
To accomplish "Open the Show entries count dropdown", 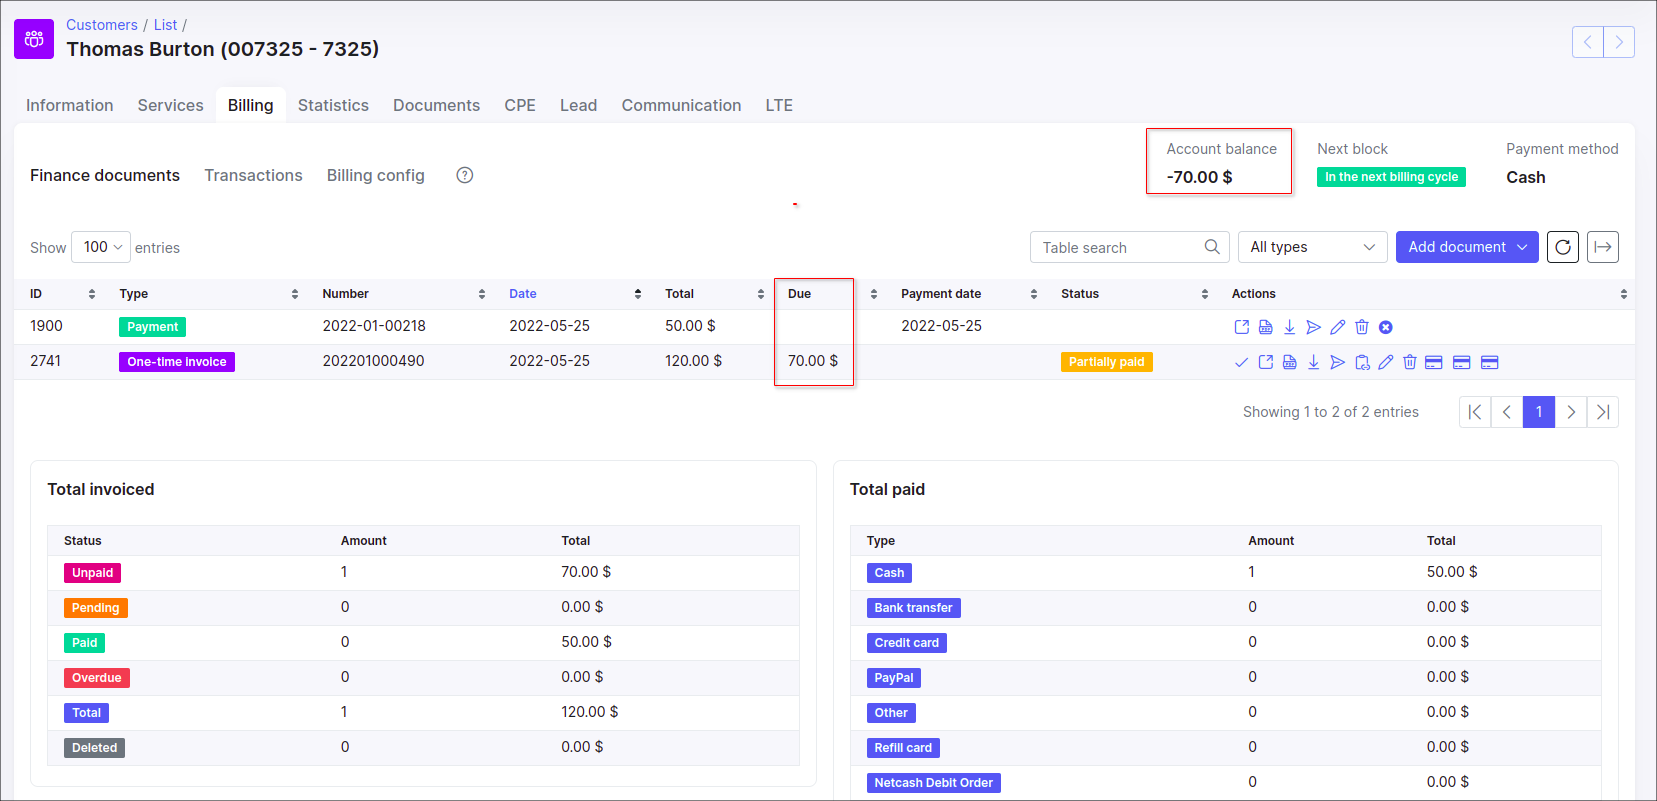I will pyautogui.click(x=101, y=247).
